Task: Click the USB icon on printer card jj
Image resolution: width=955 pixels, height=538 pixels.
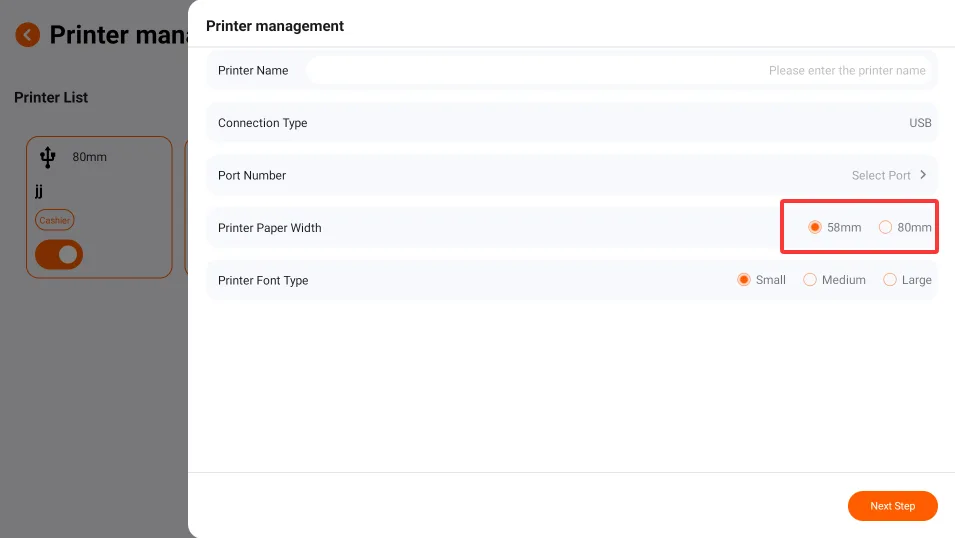Action: point(48,157)
